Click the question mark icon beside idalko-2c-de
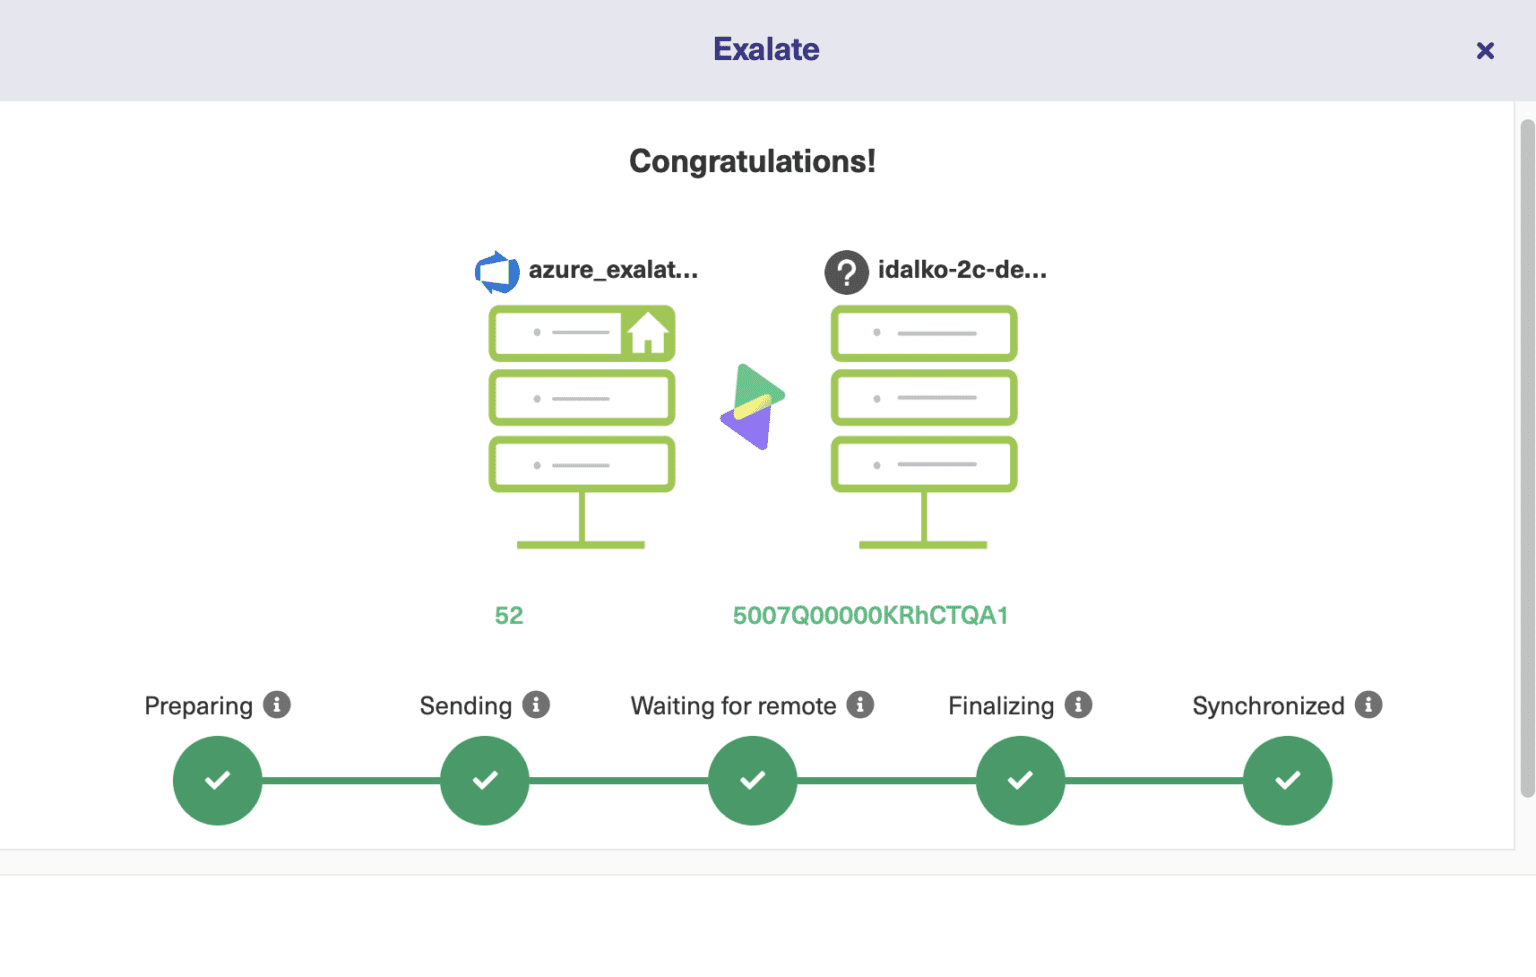Screen dimensions: 1536x977 (x=847, y=272)
